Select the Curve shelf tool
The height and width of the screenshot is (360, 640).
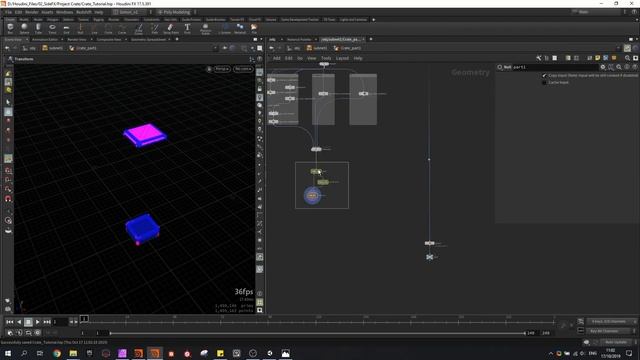pos(122,28)
